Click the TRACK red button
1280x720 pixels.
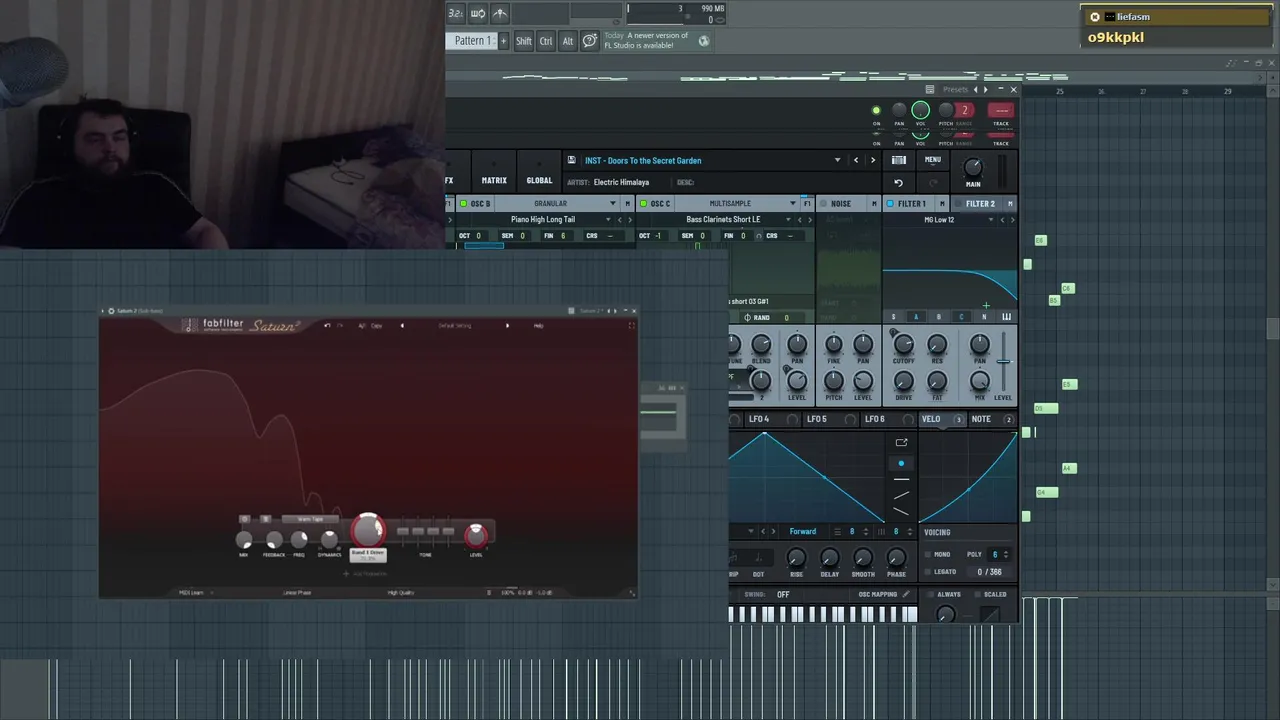click(1000, 111)
